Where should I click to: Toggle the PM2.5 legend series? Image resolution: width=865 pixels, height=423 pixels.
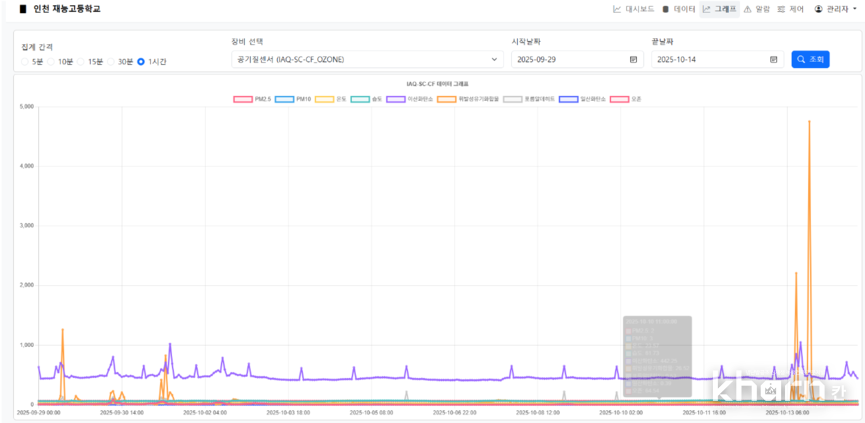coord(250,99)
